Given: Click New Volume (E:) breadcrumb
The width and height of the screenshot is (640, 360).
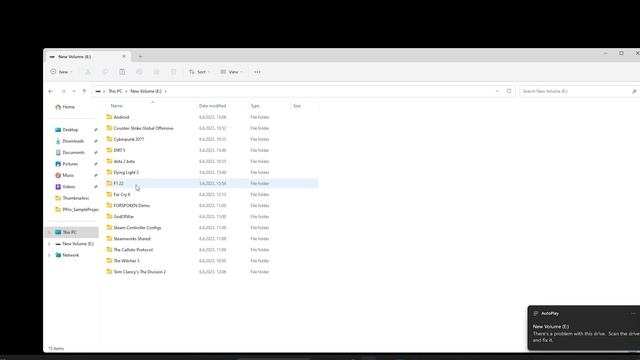Looking at the screenshot, I should [x=146, y=91].
